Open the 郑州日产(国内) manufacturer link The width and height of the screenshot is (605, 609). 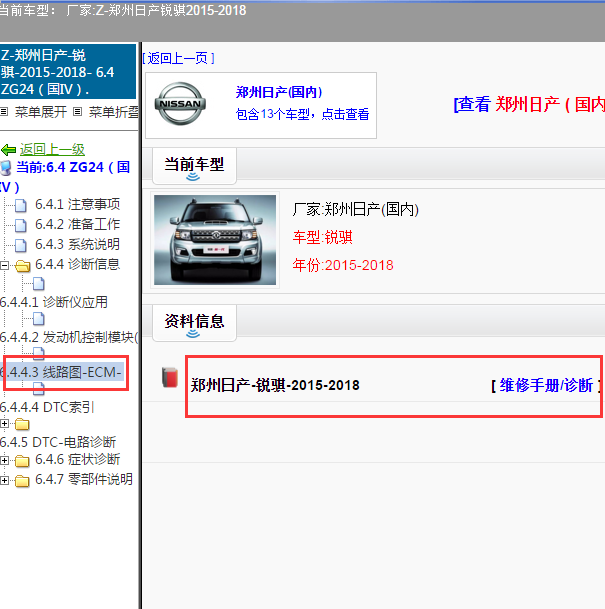pos(279,92)
